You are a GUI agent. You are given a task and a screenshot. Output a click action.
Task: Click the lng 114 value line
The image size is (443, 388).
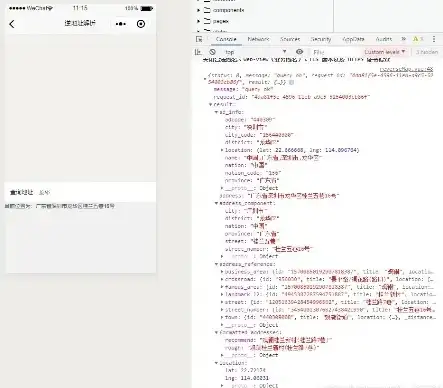coord(247,378)
